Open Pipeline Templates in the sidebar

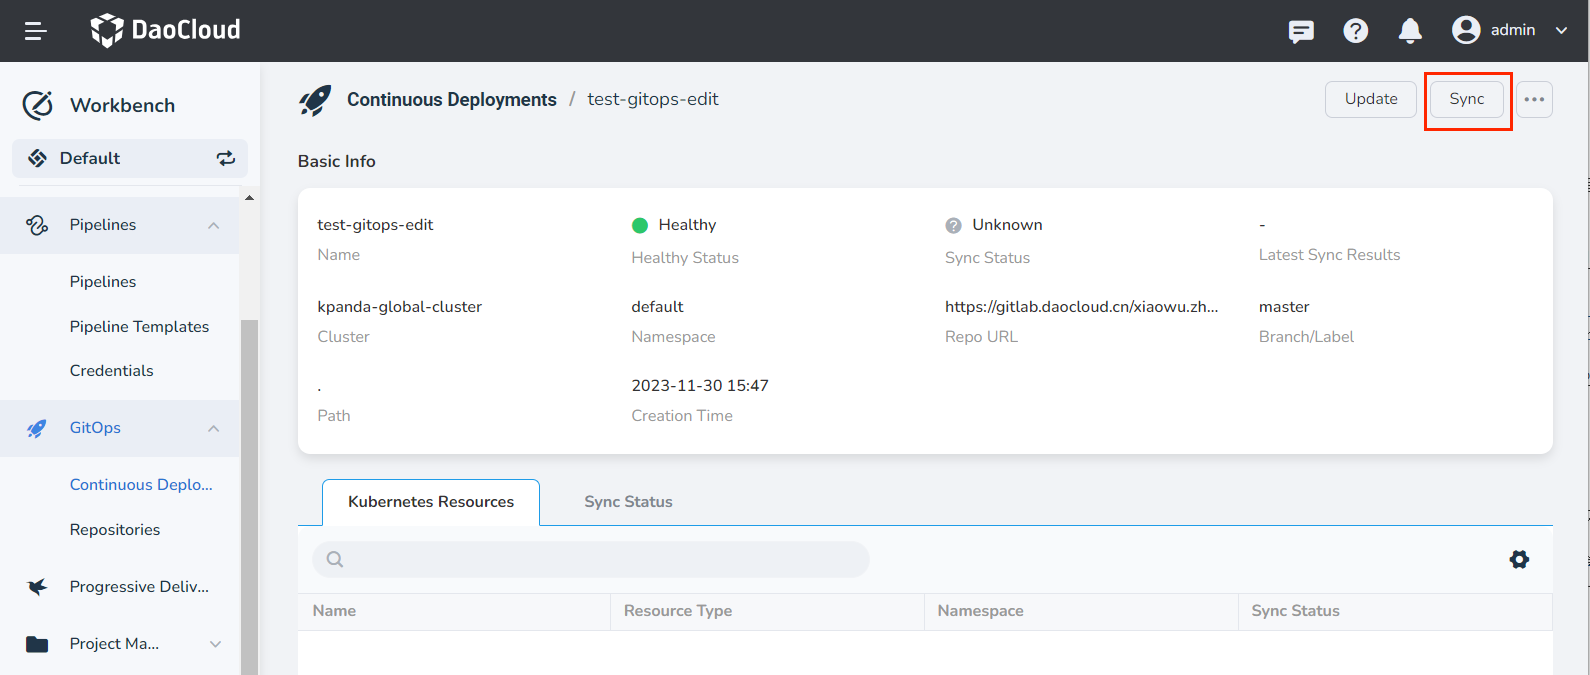pyautogui.click(x=139, y=327)
